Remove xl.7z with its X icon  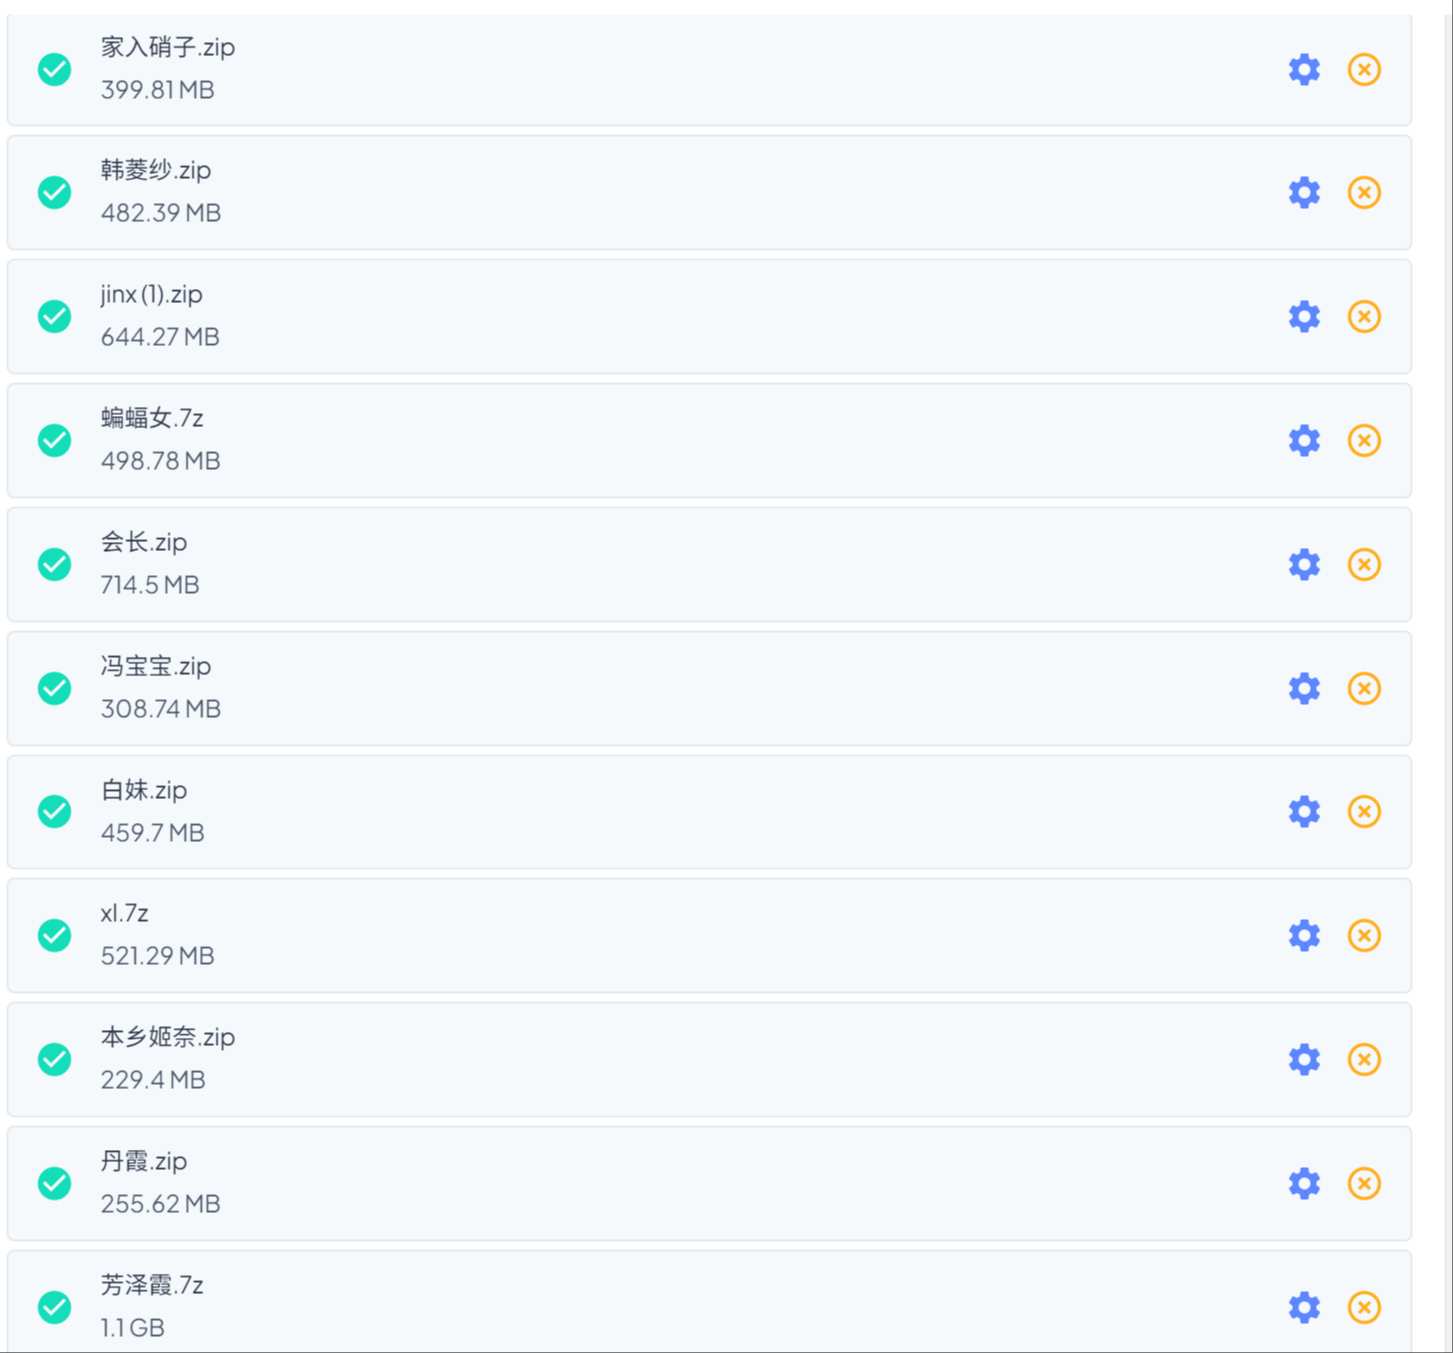(x=1364, y=935)
